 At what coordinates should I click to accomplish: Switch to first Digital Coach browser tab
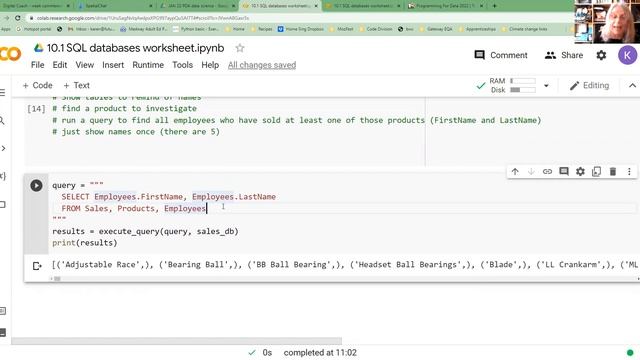tap(35, 6)
